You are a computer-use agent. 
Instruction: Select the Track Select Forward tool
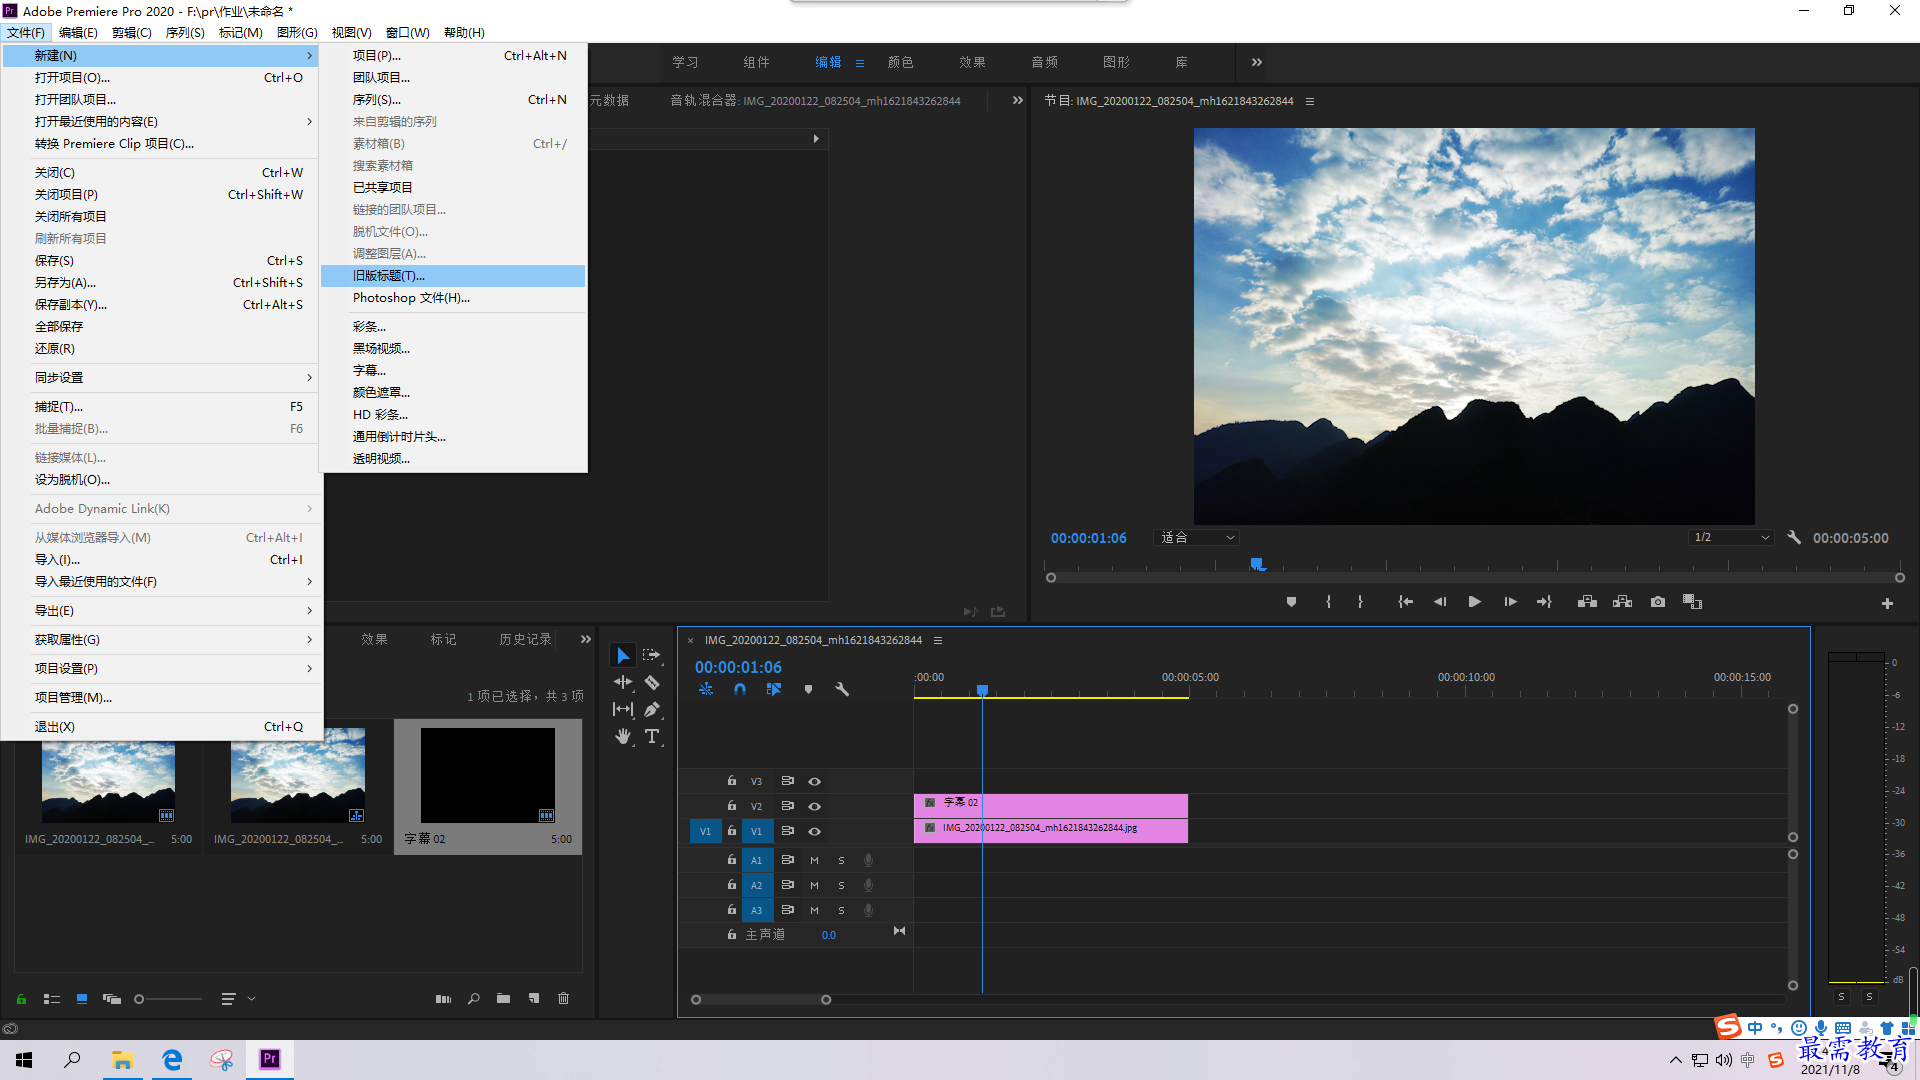click(x=652, y=655)
